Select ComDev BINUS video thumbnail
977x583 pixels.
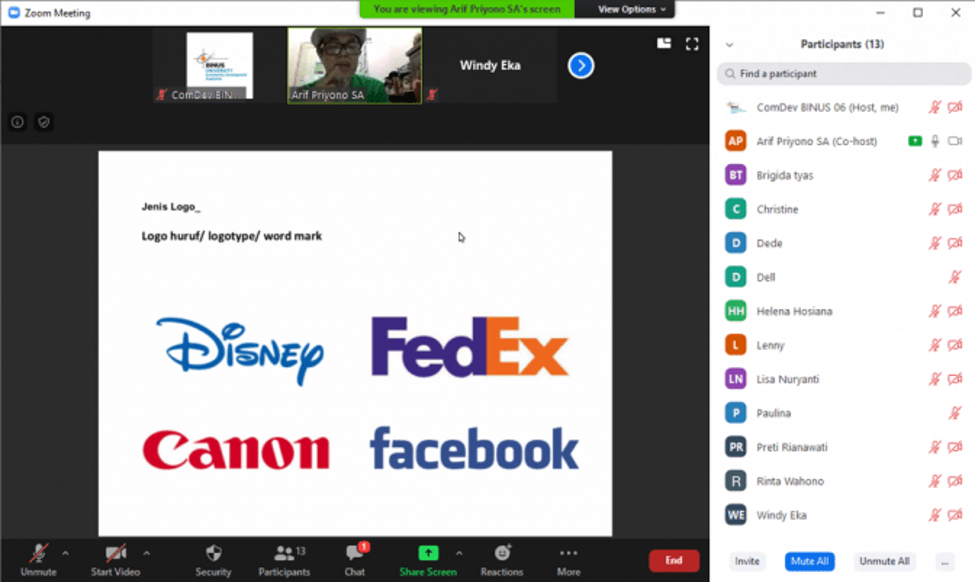coord(219,65)
